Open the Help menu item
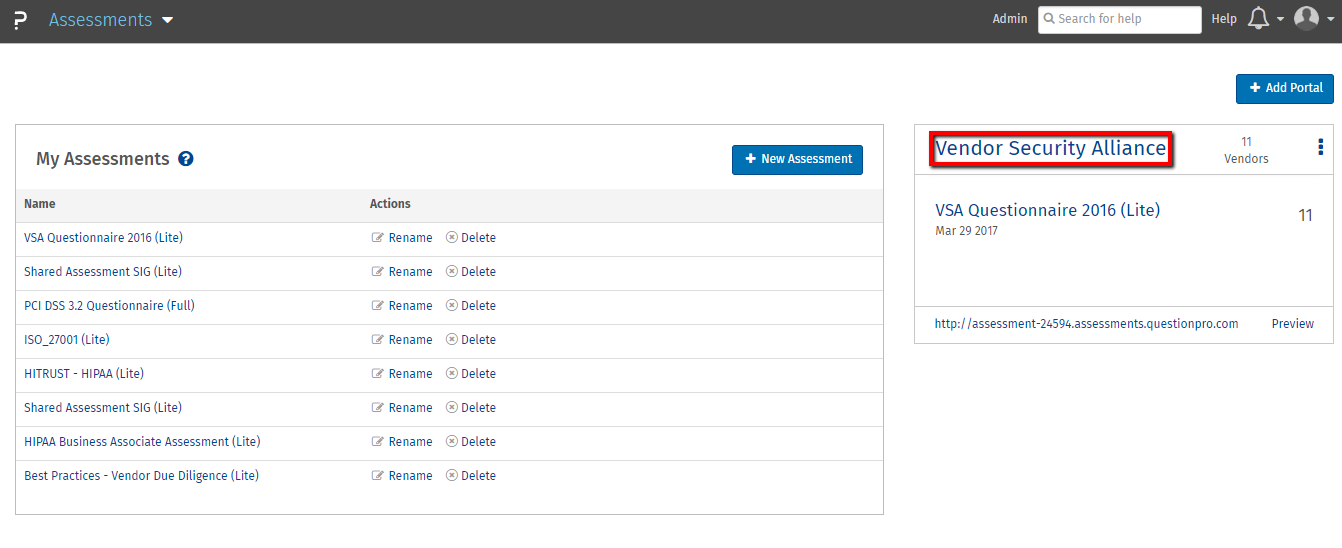The height and width of the screenshot is (548, 1342). 1224,19
